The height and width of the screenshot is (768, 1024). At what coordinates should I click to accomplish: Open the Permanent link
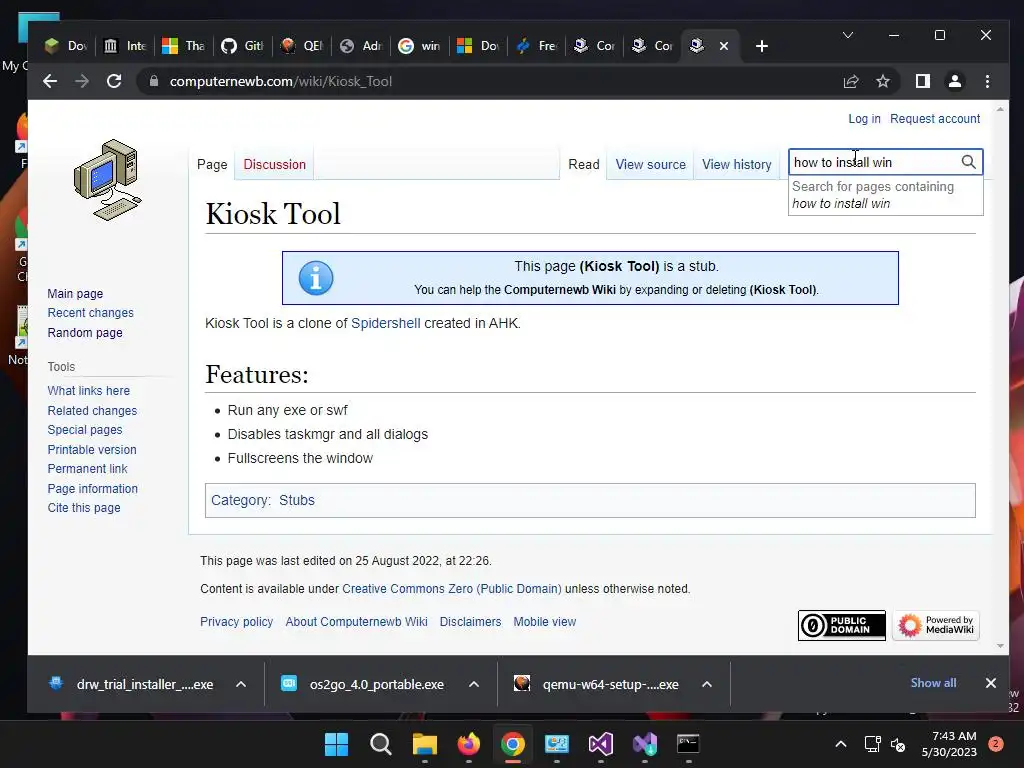coord(88,469)
